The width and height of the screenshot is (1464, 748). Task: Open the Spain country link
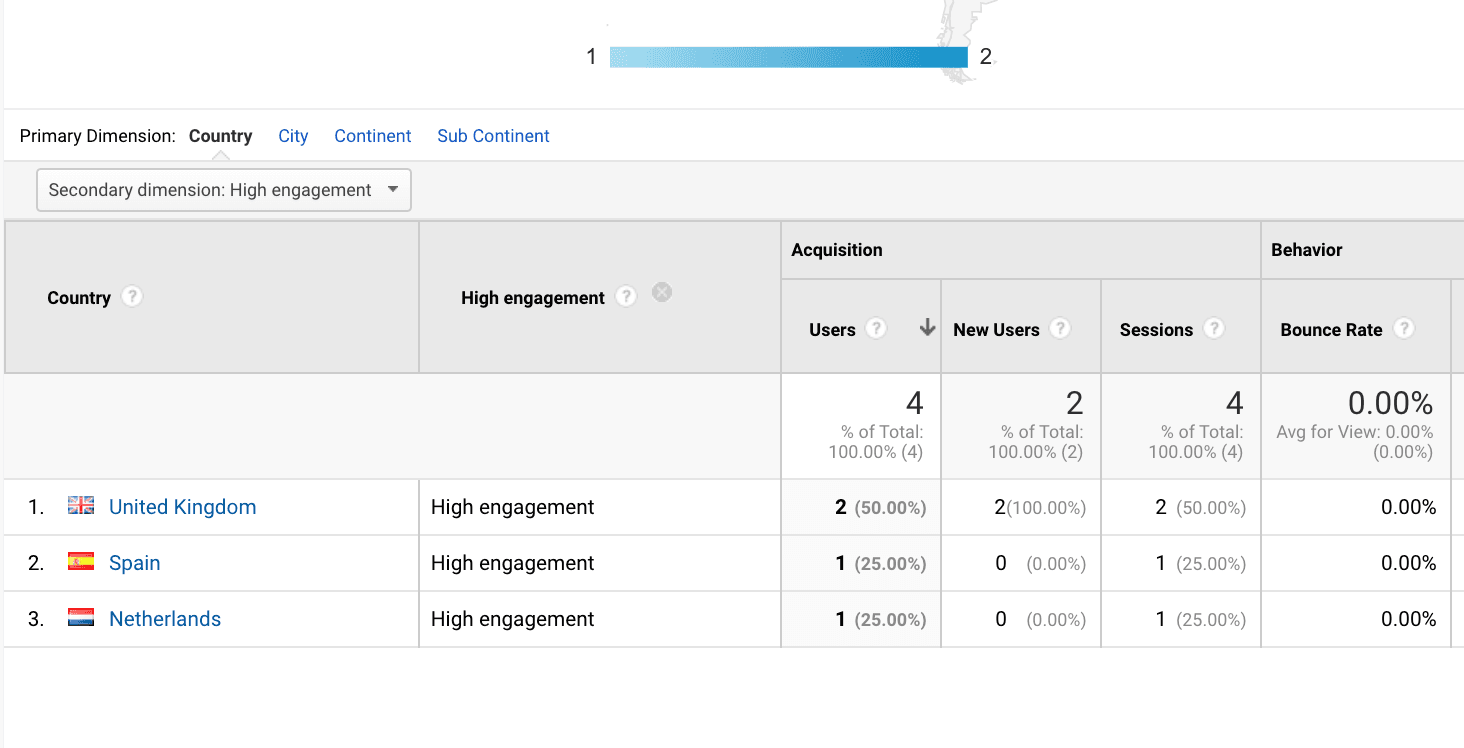pyautogui.click(x=135, y=563)
